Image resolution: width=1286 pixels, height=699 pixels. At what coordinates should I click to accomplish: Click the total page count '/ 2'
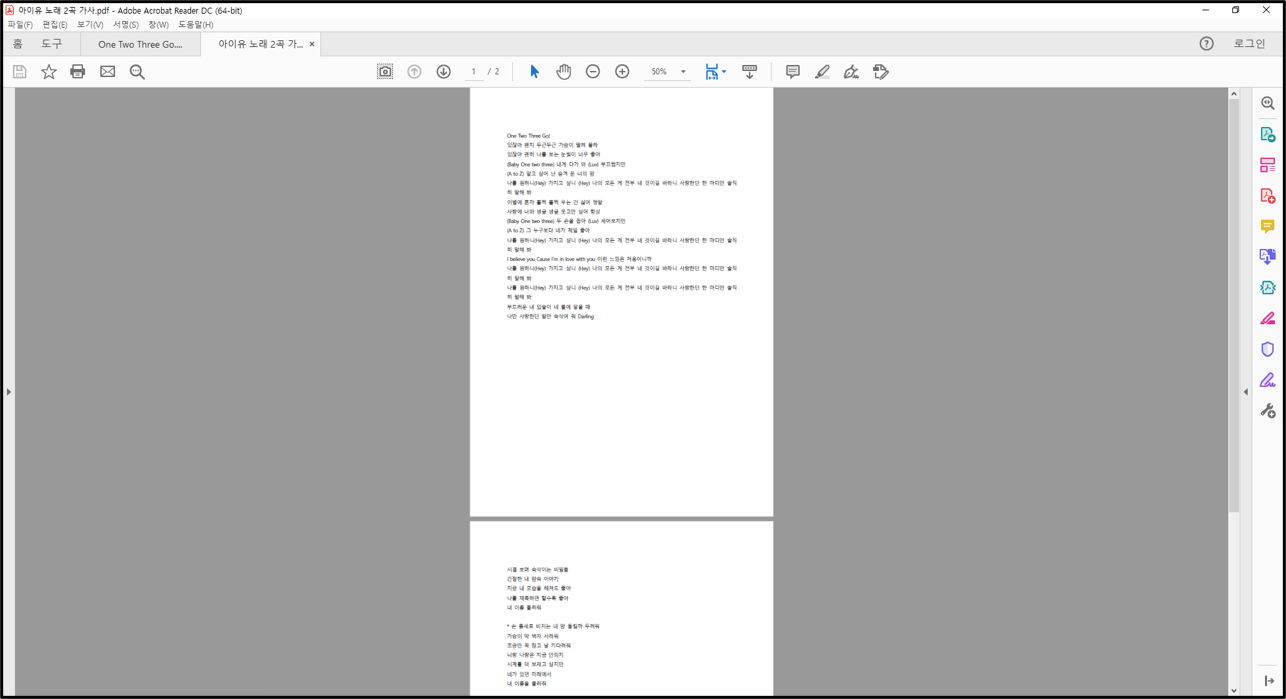pos(494,72)
